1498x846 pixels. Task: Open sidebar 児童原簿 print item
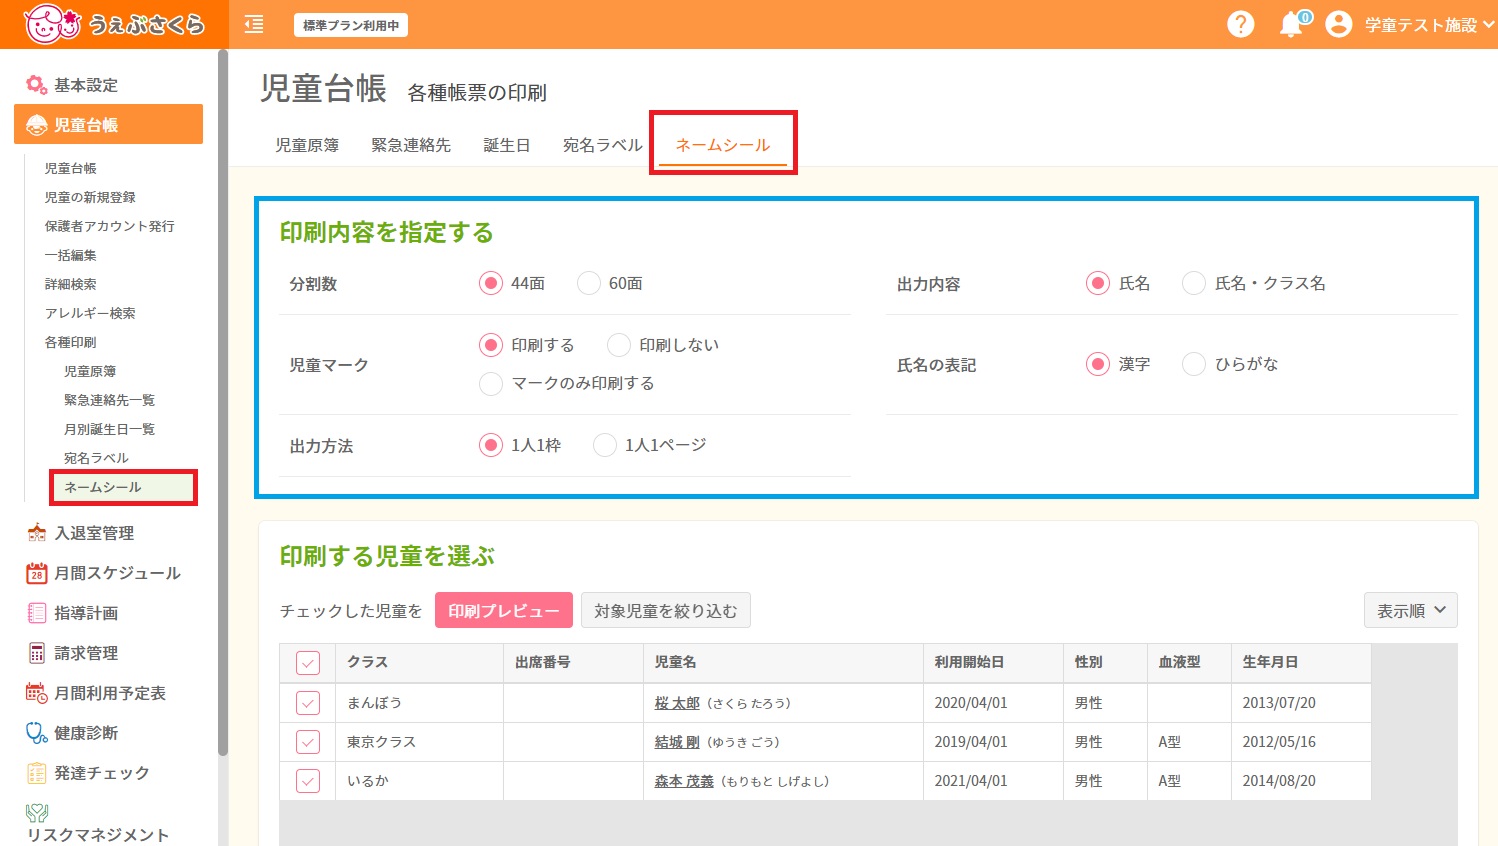[90, 371]
